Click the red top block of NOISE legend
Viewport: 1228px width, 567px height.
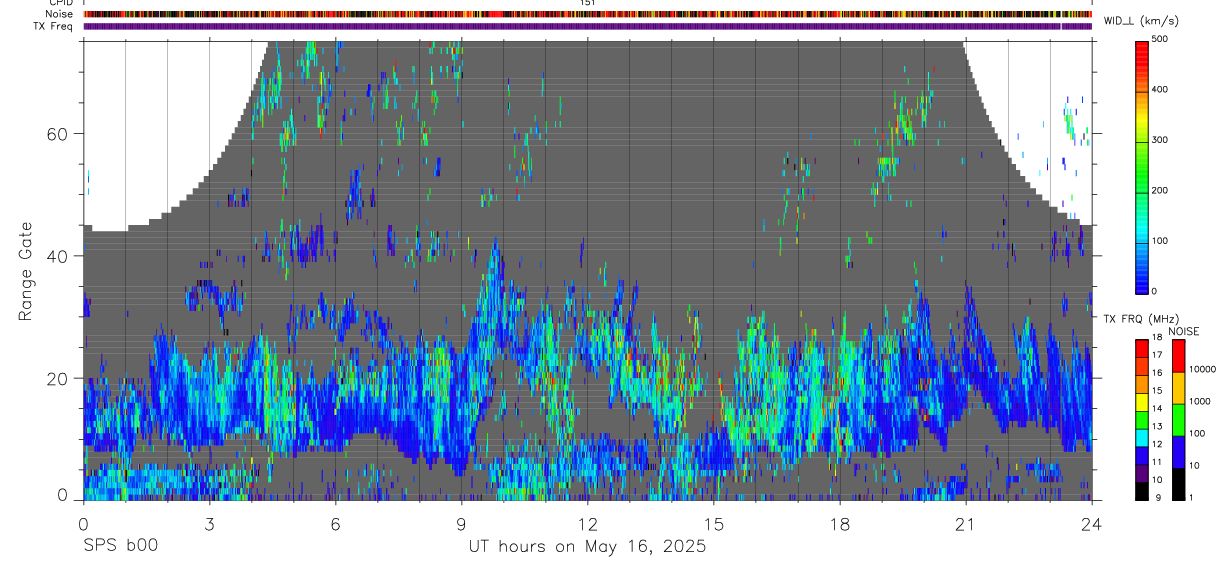click(1178, 355)
